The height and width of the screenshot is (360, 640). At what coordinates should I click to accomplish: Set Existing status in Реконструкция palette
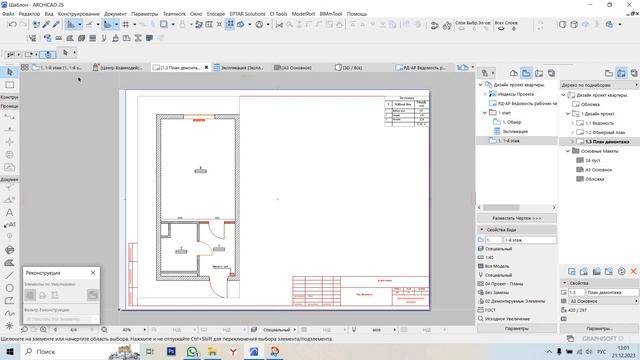point(30,295)
